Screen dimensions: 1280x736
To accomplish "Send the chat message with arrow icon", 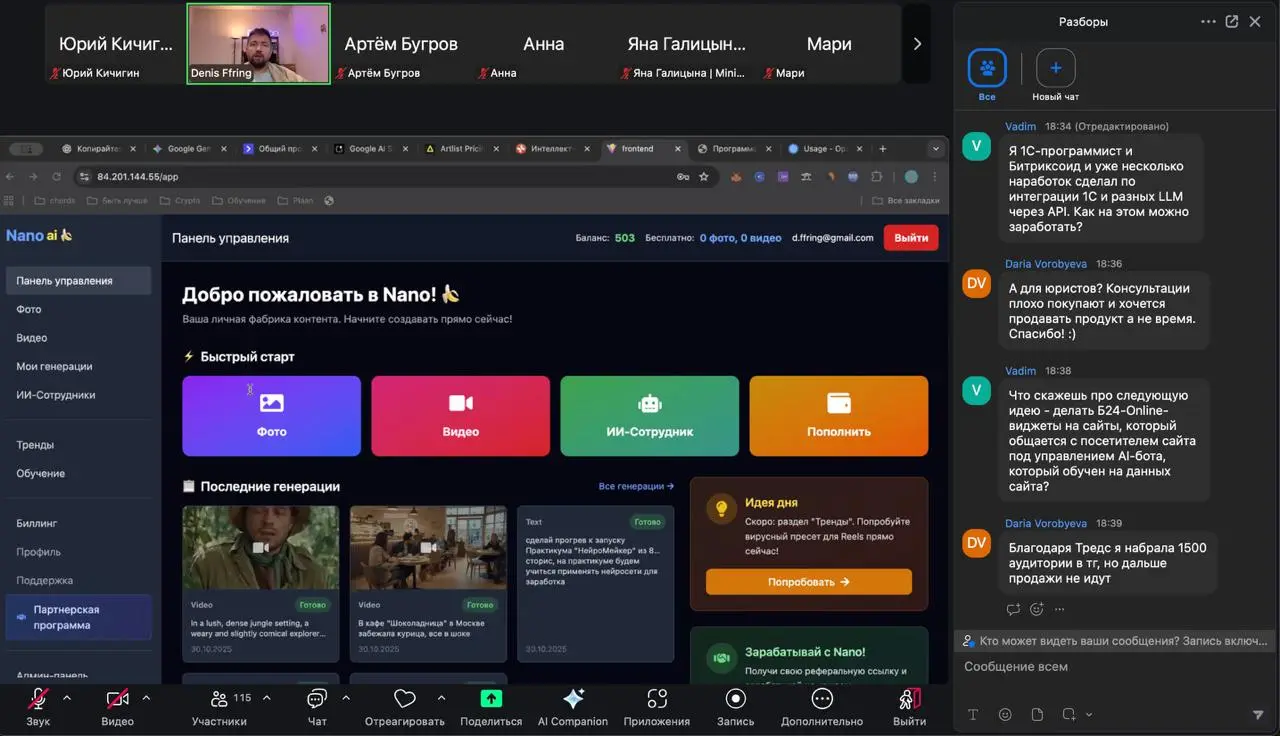I will 1258,714.
